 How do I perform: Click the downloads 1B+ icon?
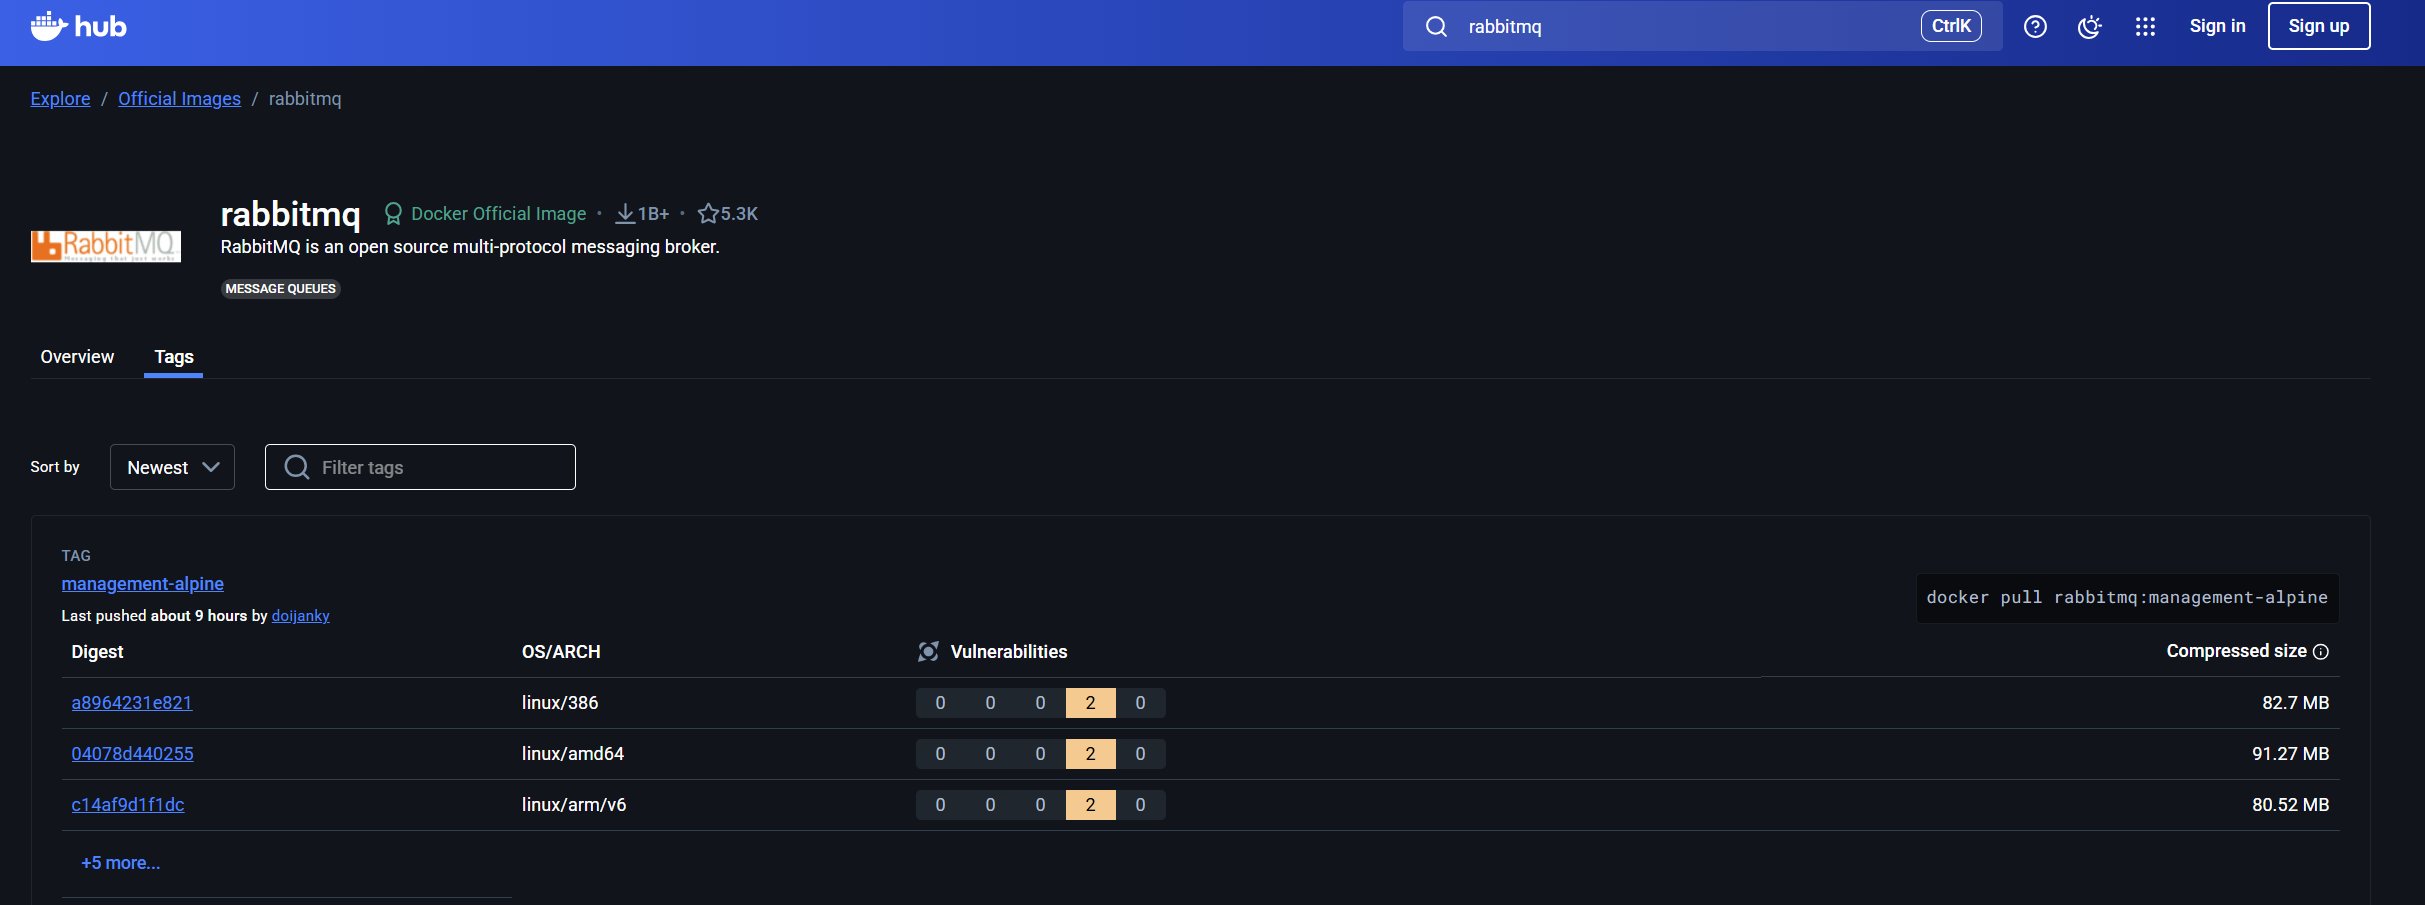(625, 214)
